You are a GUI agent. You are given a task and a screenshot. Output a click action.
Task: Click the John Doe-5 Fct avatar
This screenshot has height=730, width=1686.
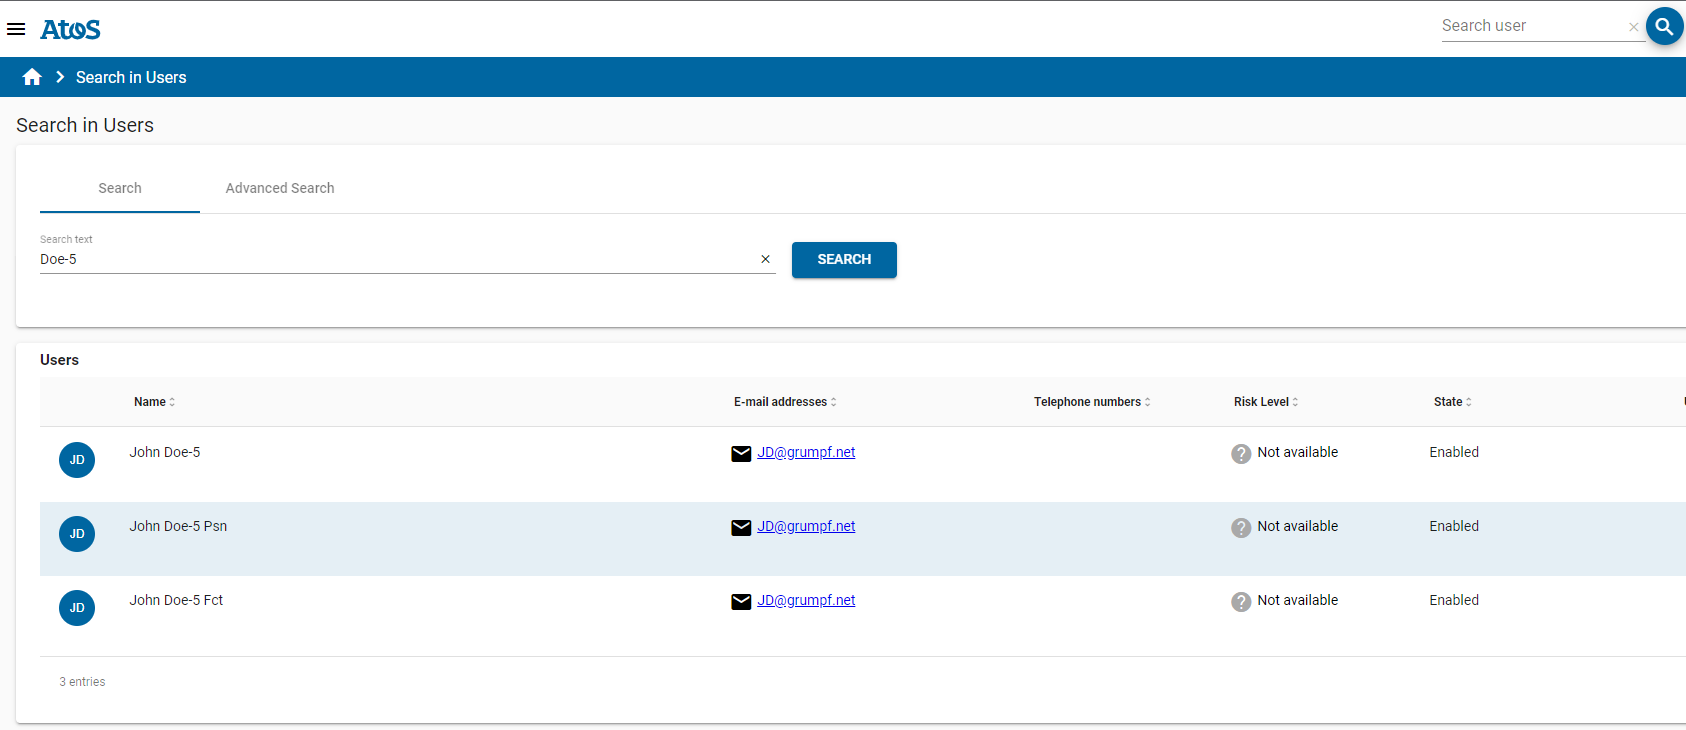point(77,608)
